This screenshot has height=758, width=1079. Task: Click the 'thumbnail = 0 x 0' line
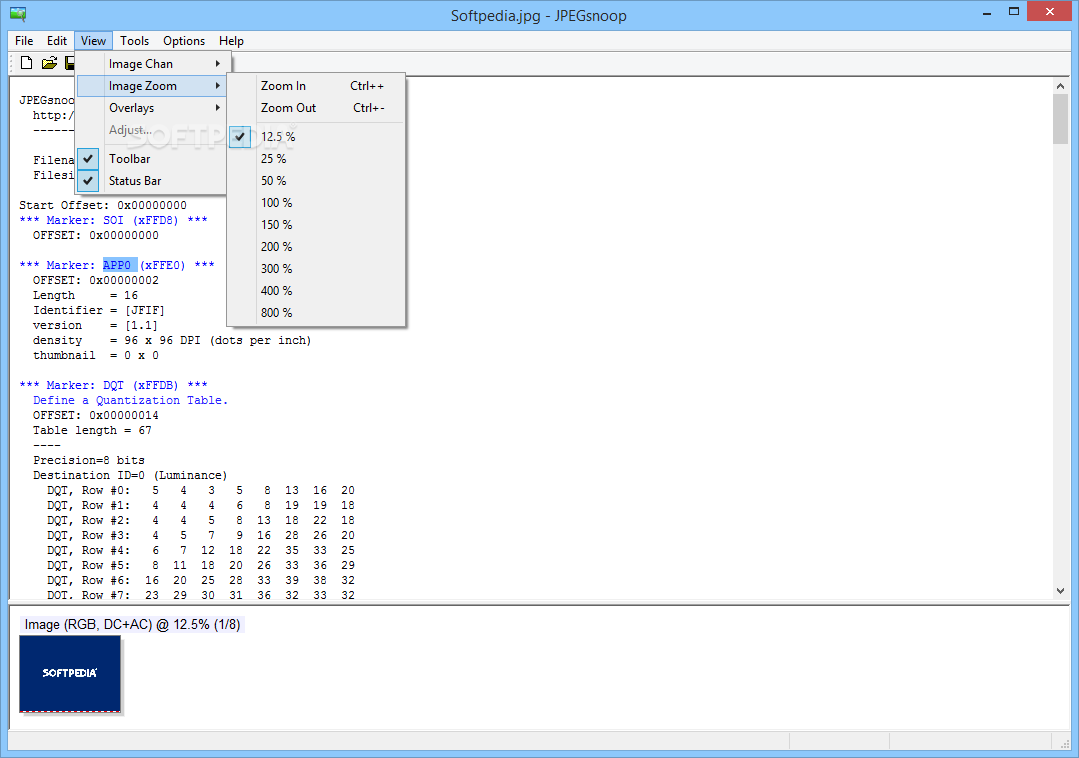[x=96, y=356]
